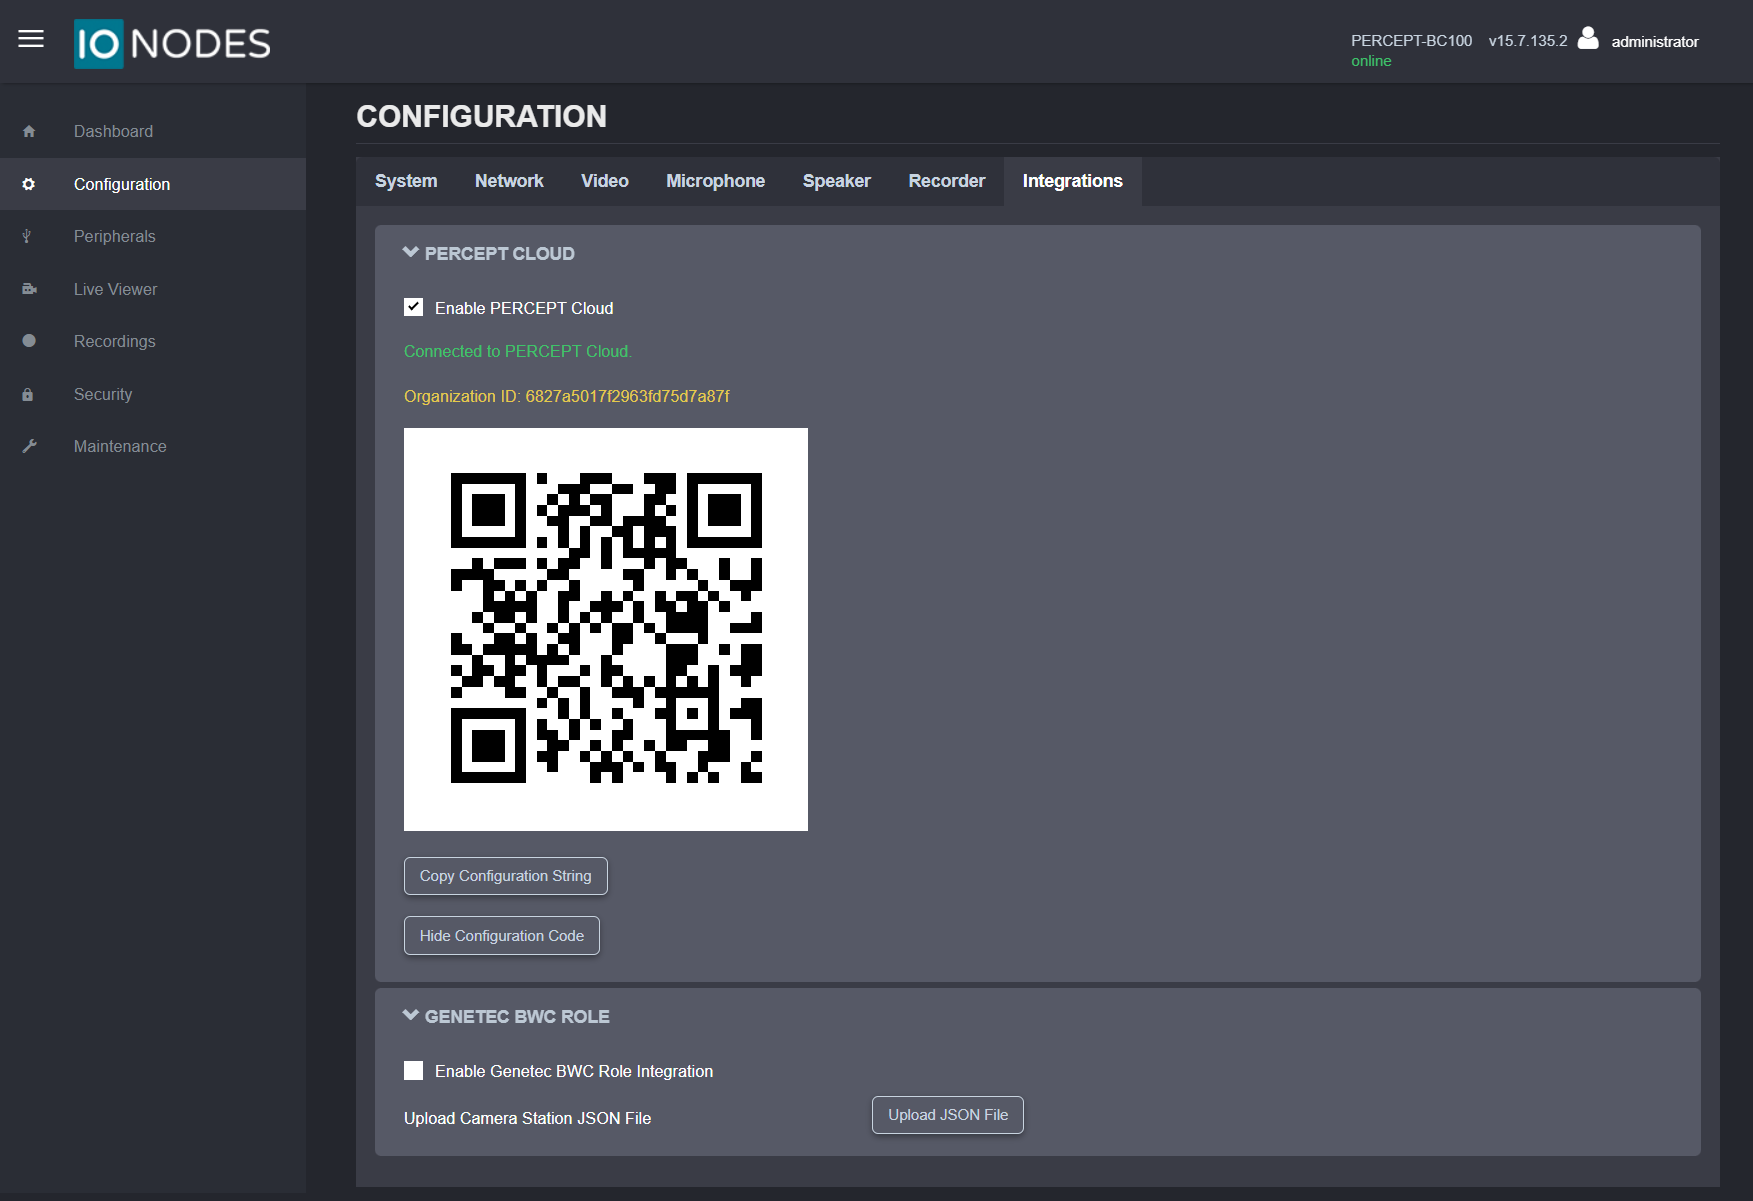
Task: Click Upload JSON File button
Action: pyautogui.click(x=948, y=1115)
